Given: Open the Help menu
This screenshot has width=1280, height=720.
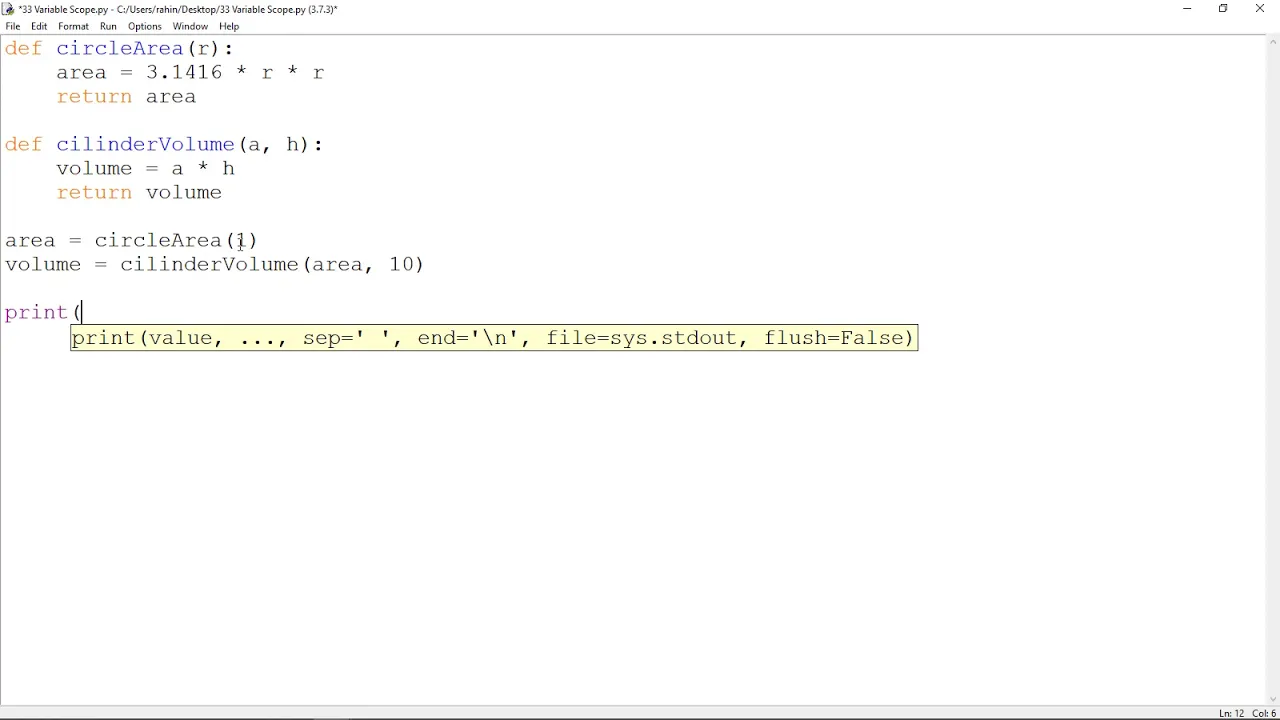Looking at the screenshot, I should pos(229,26).
